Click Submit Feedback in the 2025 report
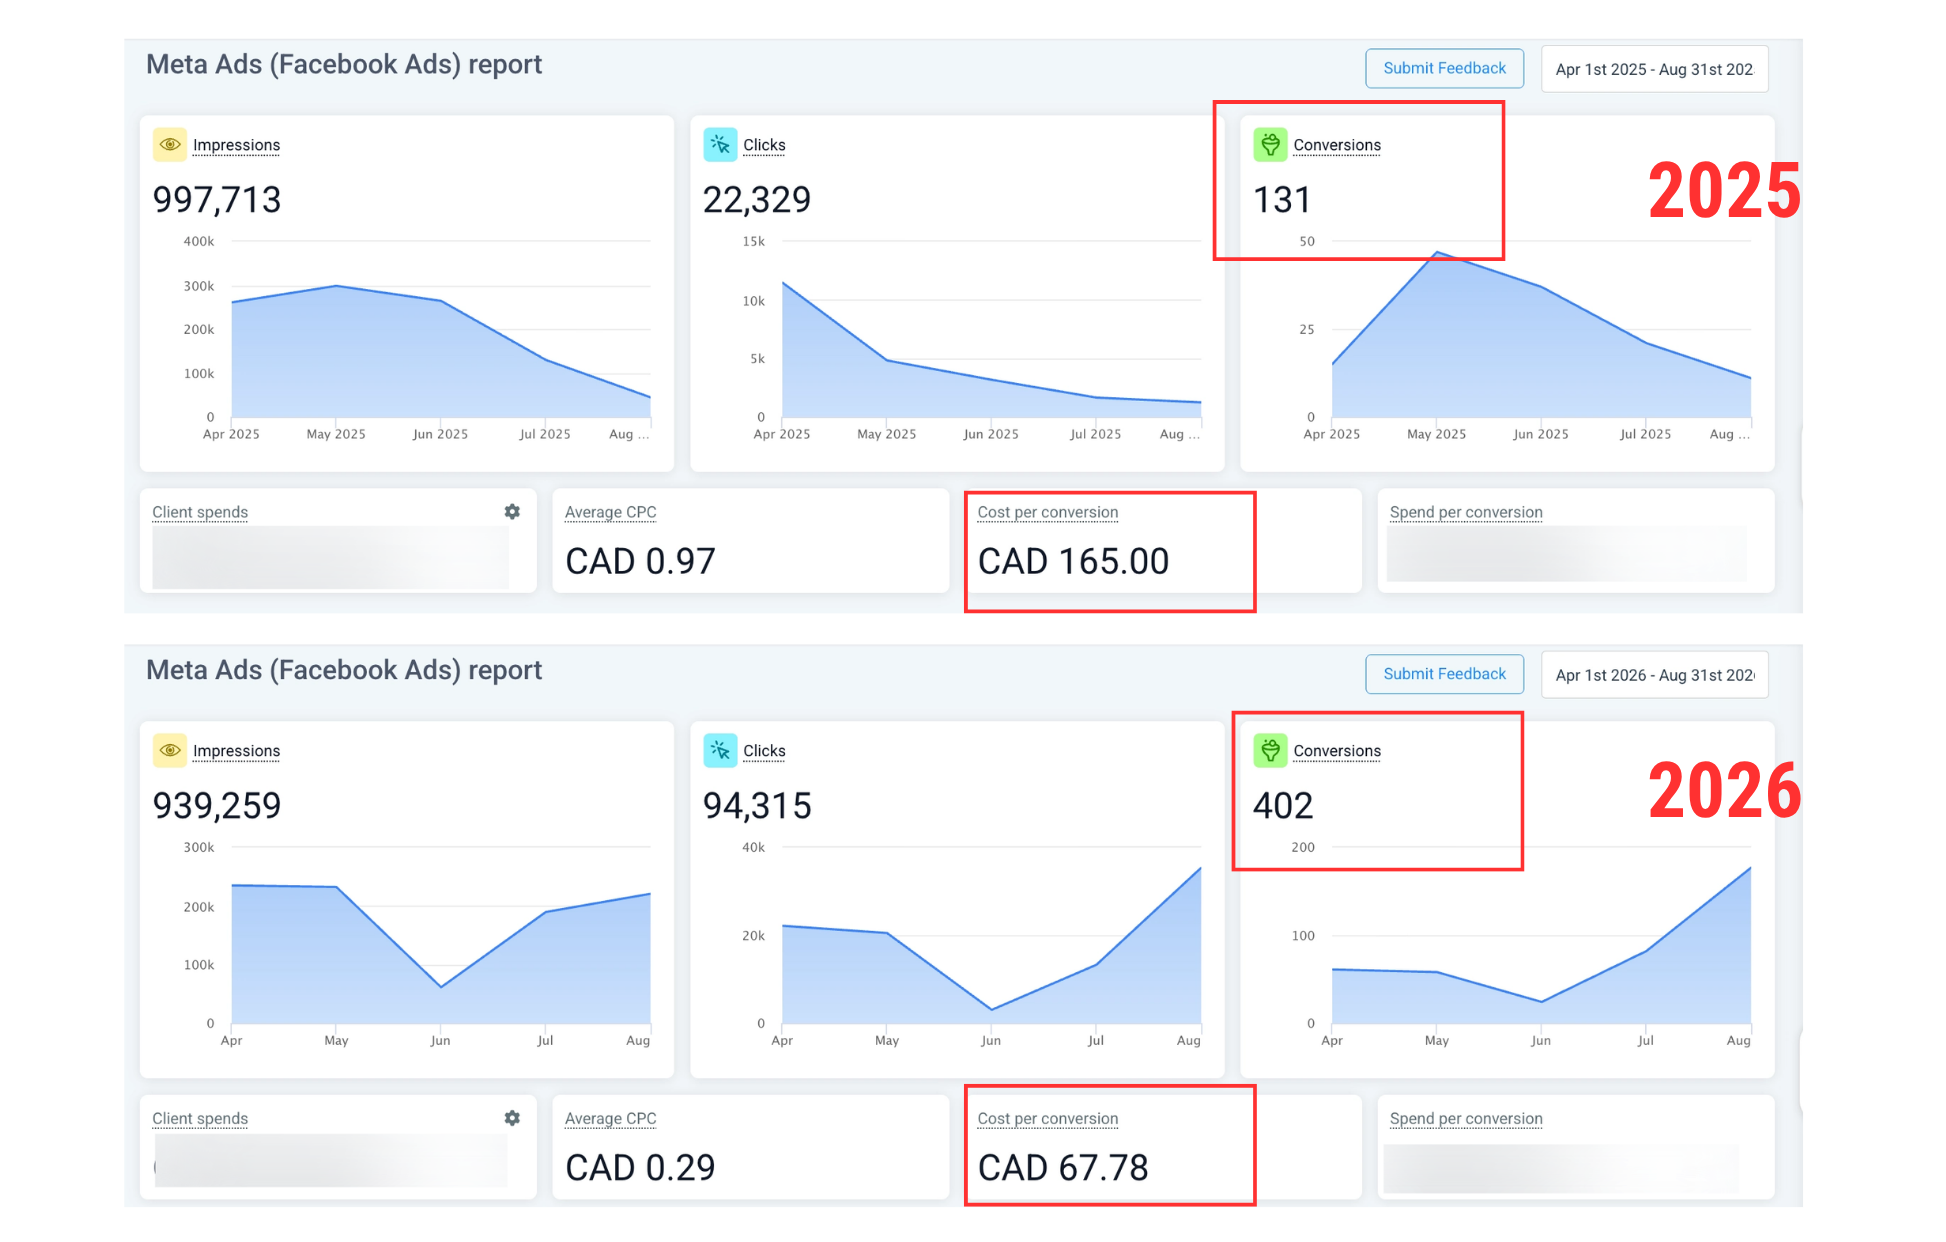This screenshot has width=1946, height=1242. point(1444,68)
